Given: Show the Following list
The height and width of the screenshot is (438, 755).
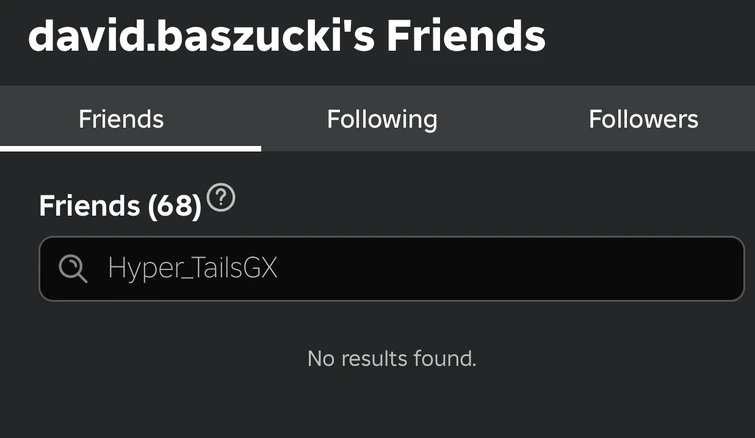Looking at the screenshot, I should pyautogui.click(x=382, y=119).
